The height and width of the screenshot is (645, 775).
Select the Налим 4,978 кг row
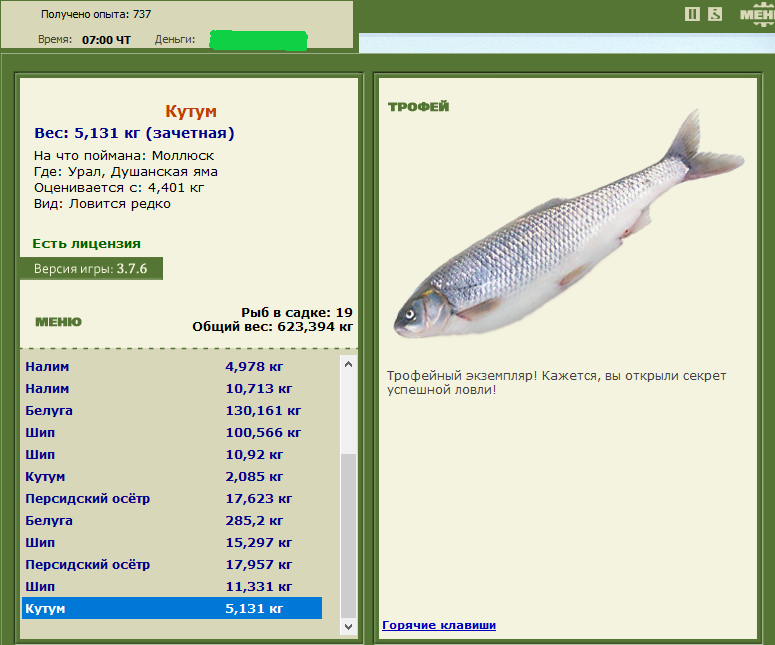(x=172, y=367)
